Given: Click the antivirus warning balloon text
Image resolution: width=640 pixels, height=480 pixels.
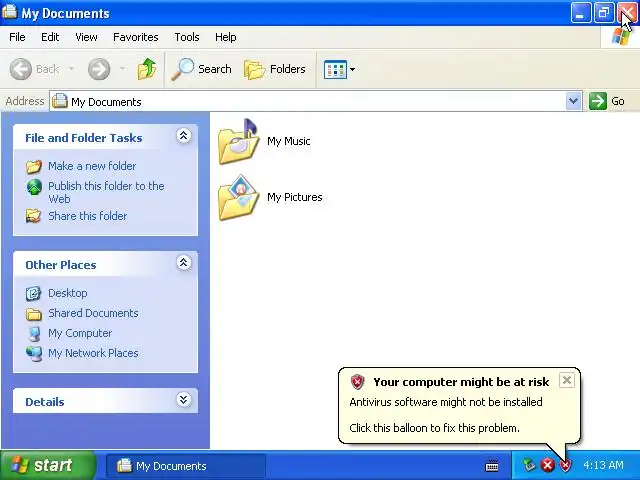Looking at the screenshot, I should (446, 402).
